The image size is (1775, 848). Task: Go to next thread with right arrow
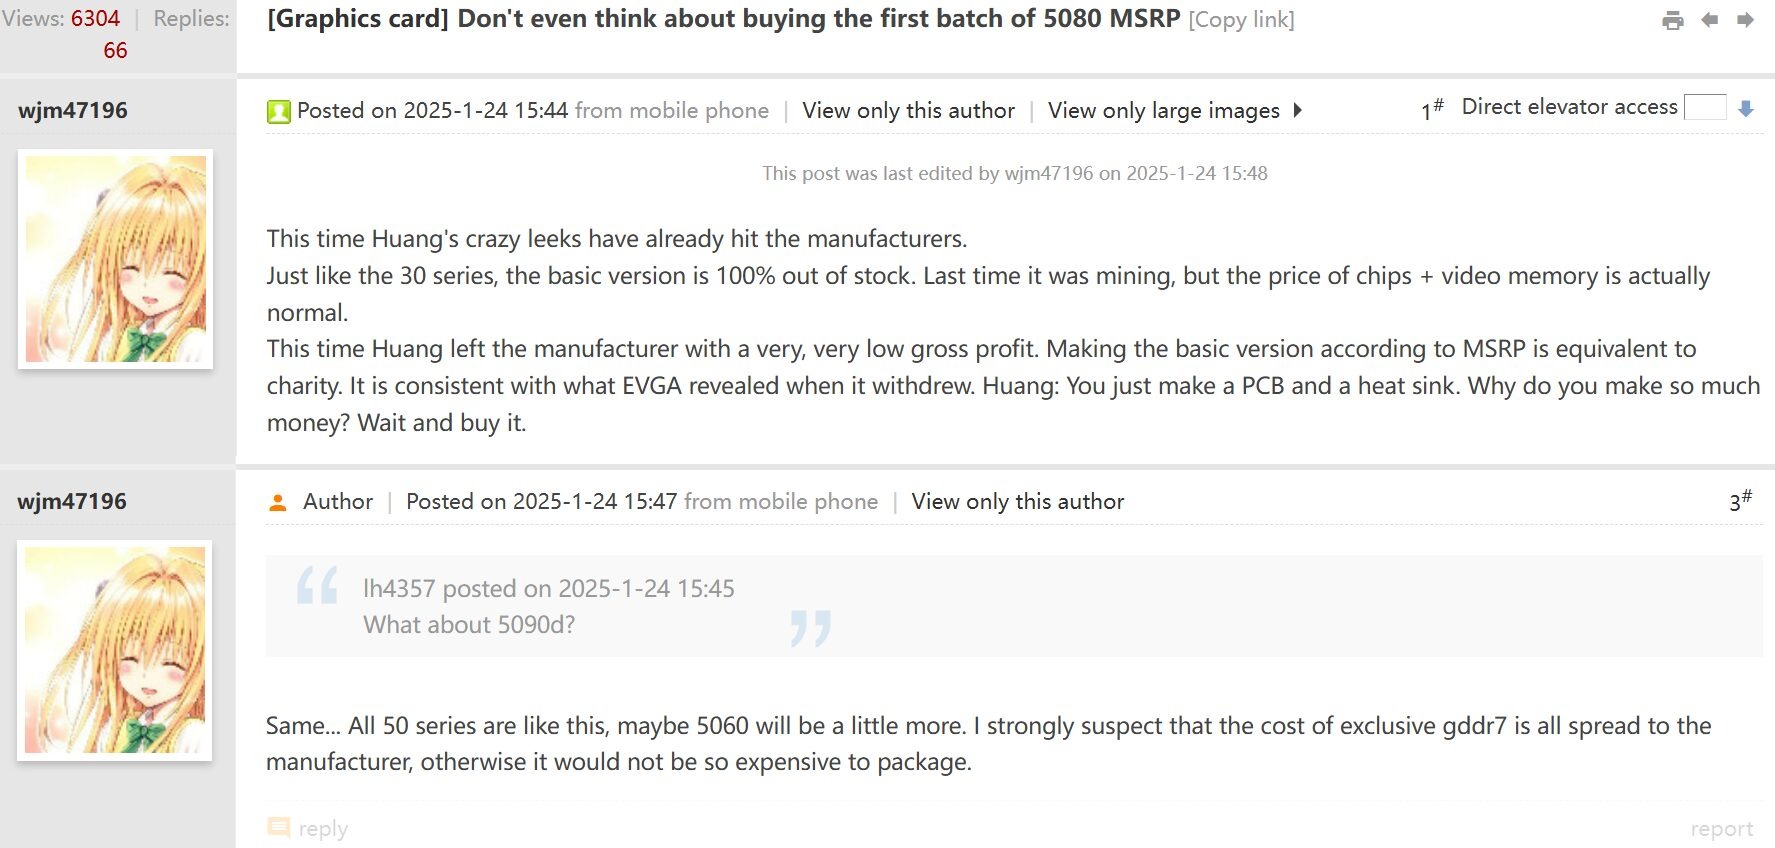[x=1745, y=20]
